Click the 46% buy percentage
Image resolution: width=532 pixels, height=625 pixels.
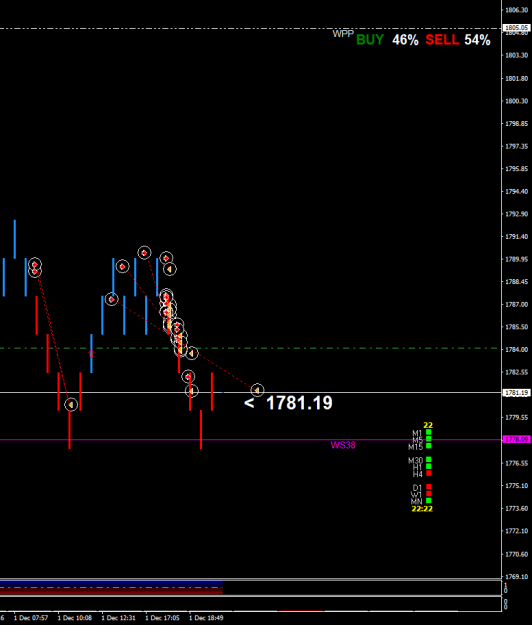(x=405, y=40)
